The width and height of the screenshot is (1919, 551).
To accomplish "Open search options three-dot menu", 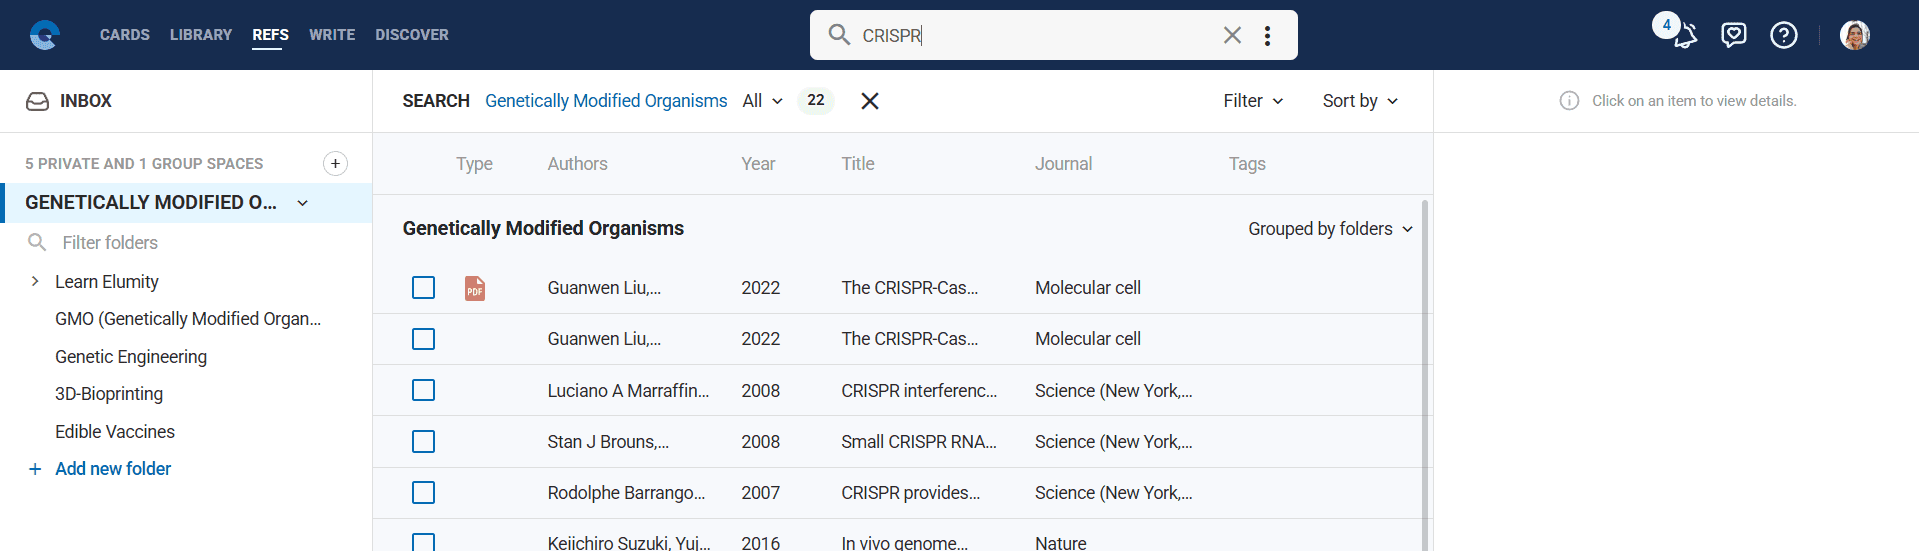I will [x=1267, y=35].
